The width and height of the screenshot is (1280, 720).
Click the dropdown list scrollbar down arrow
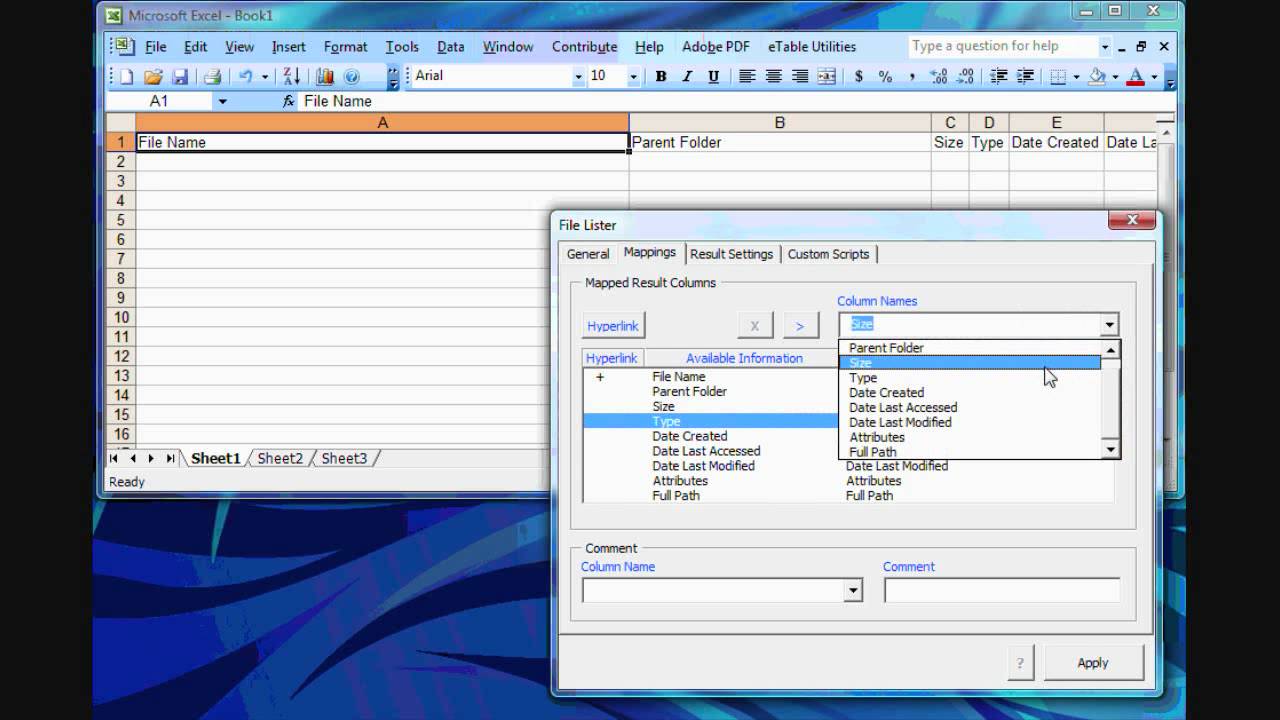(x=1110, y=451)
